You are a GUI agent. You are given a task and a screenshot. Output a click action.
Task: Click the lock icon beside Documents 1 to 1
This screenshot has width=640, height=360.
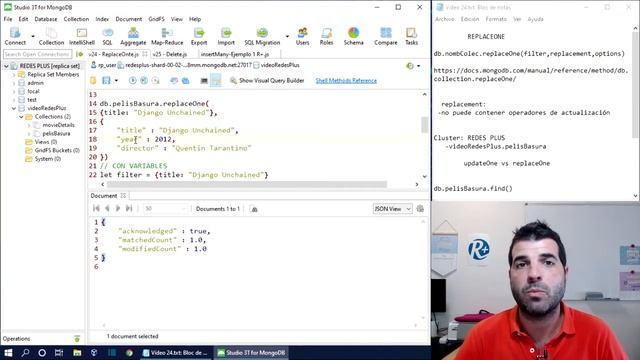tap(253, 209)
